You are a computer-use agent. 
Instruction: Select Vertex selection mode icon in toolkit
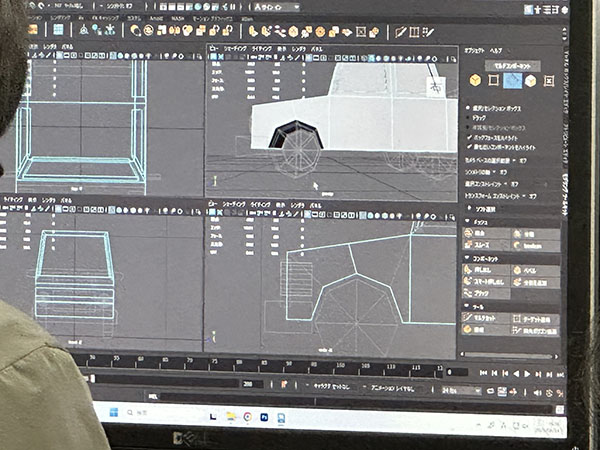(493, 80)
